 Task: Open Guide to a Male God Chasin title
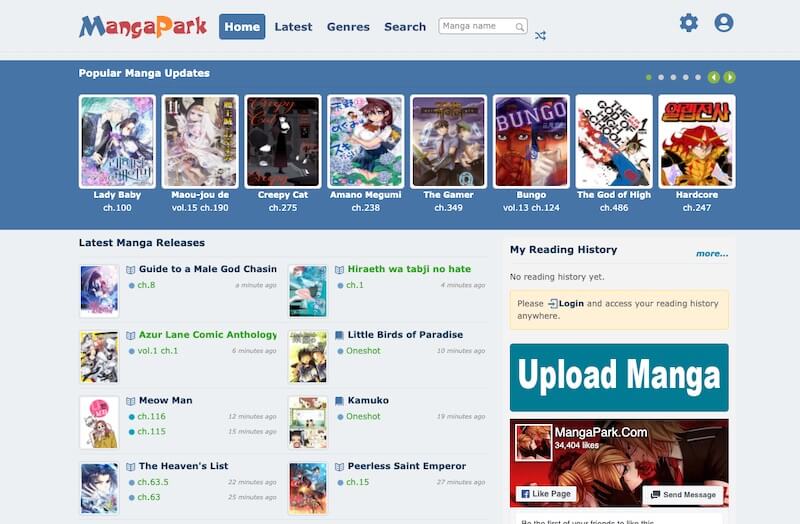208,269
